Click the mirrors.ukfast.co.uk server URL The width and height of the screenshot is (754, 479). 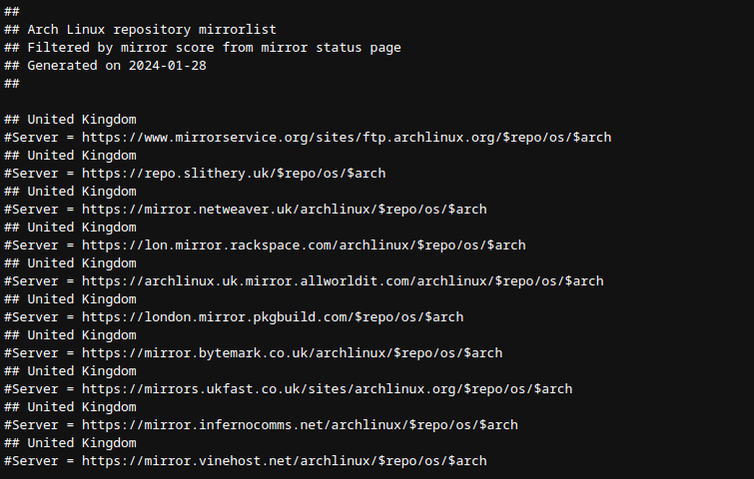[x=327, y=389]
